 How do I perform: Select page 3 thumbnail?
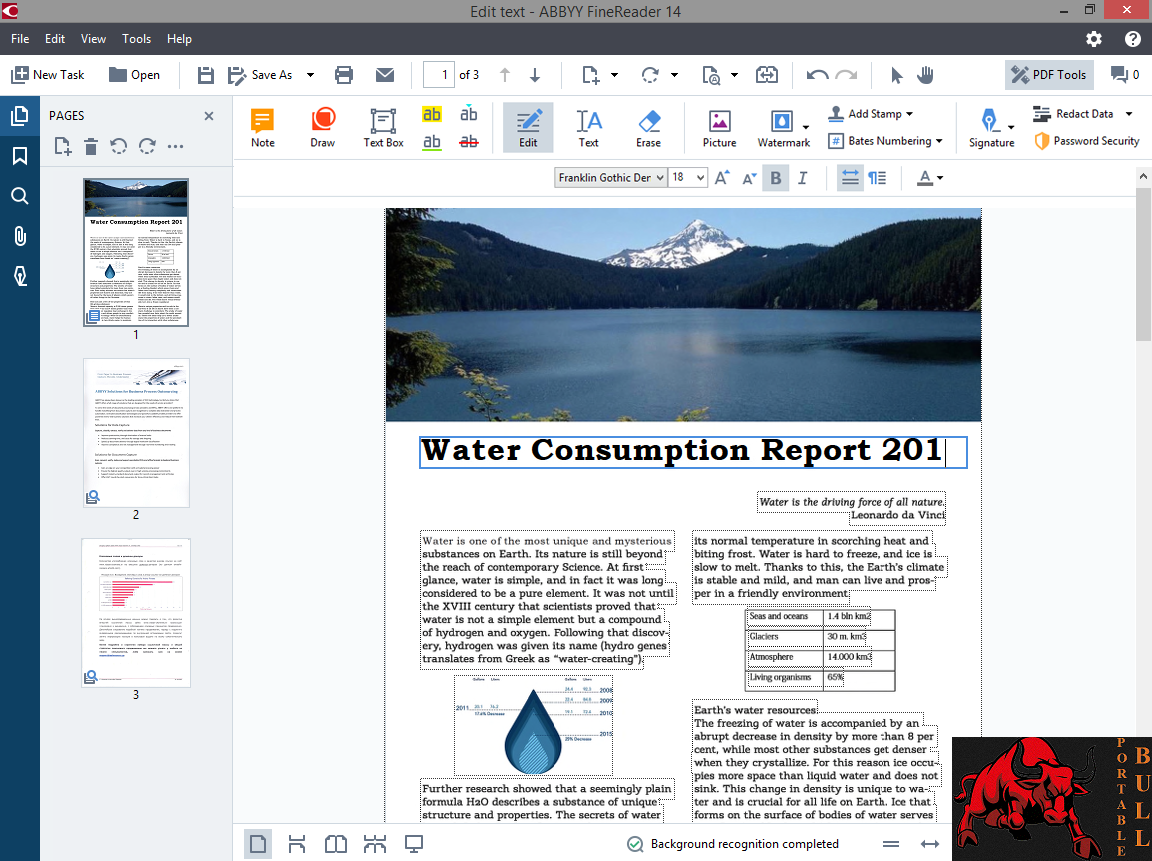(136, 613)
